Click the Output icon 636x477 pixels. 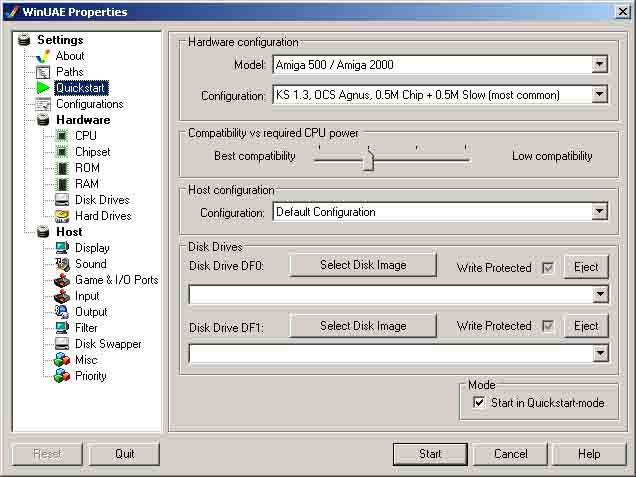(62, 312)
